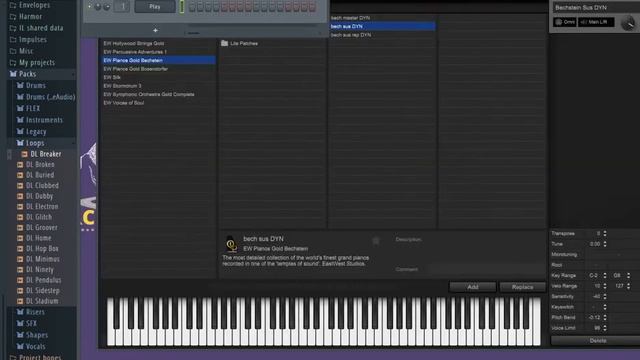This screenshot has height=360, width=640.
Task: Click the EastWest logo icon beside bech sus DYN
Action: tap(231, 244)
